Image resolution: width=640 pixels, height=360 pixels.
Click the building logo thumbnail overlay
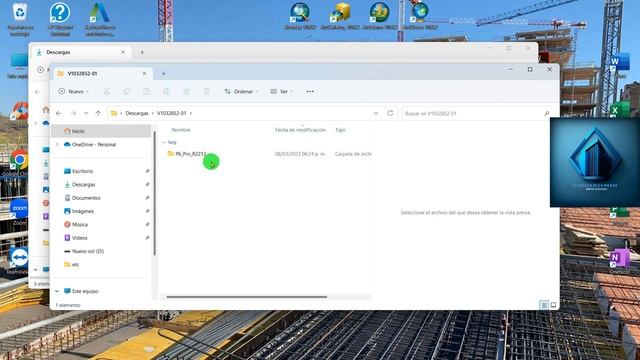pyautogui.click(x=595, y=162)
